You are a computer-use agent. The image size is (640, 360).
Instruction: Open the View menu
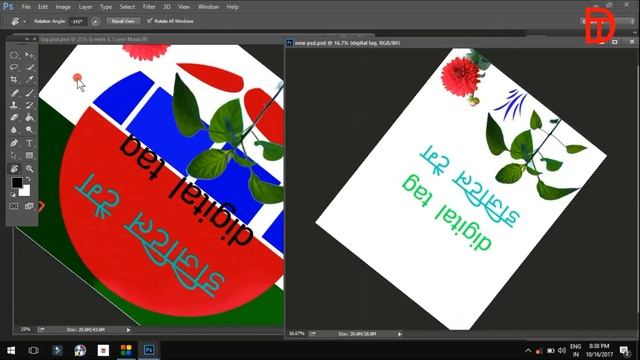pyautogui.click(x=184, y=7)
